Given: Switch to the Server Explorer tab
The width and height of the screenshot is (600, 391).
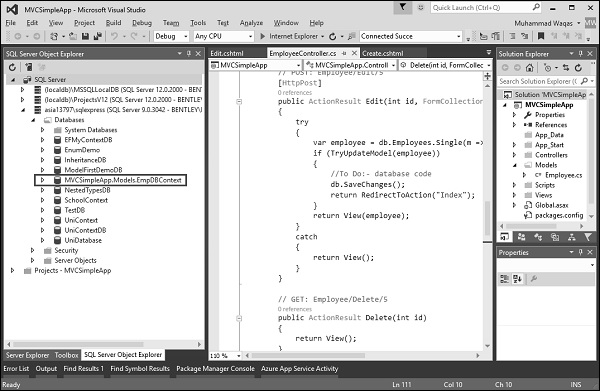Looking at the screenshot, I should pyautogui.click(x=28, y=355).
